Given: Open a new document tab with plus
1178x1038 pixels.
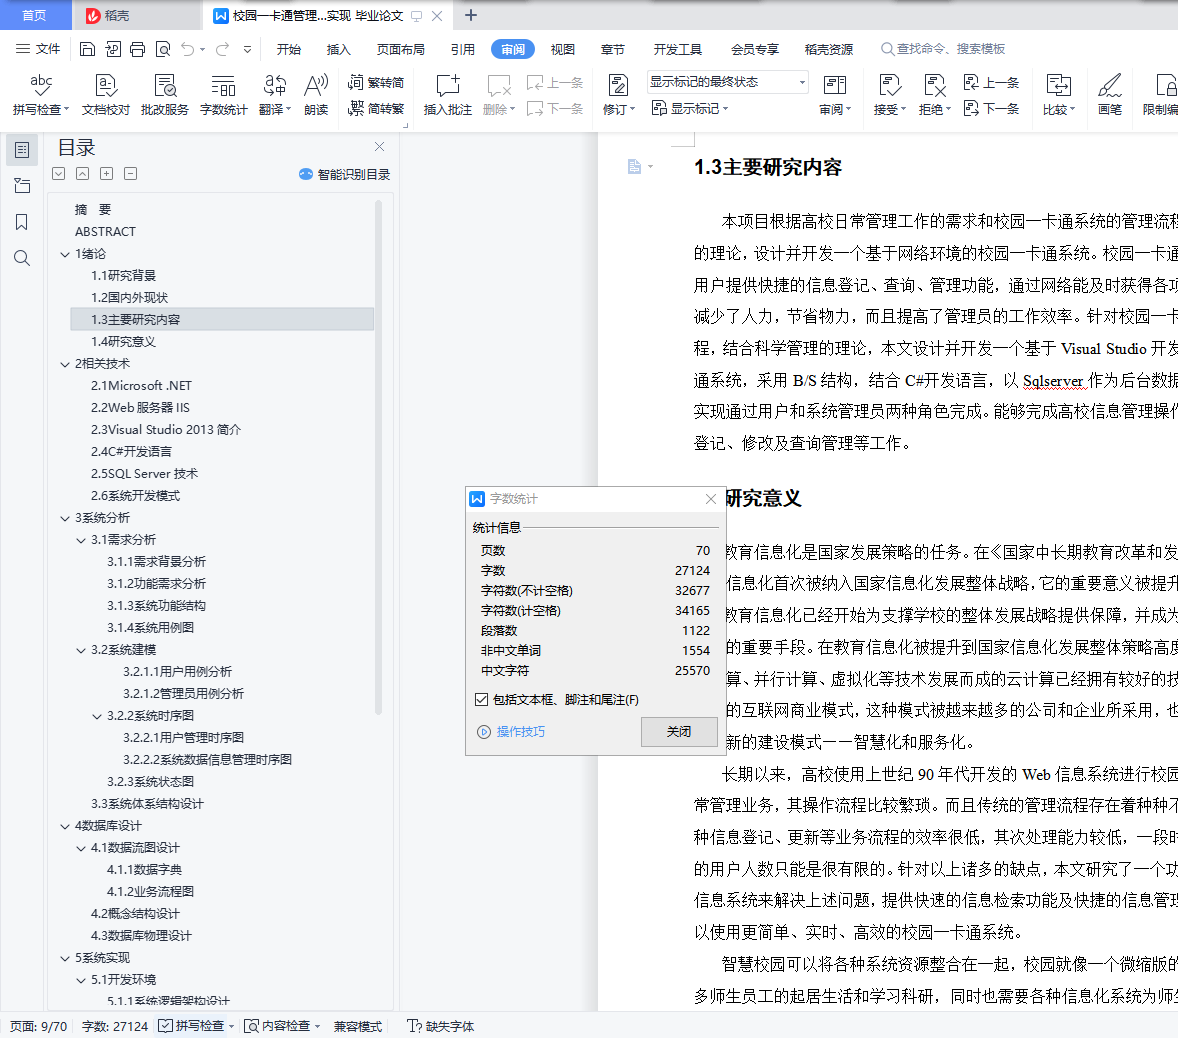Looking at the screenshot, I should tap(471, 15).
